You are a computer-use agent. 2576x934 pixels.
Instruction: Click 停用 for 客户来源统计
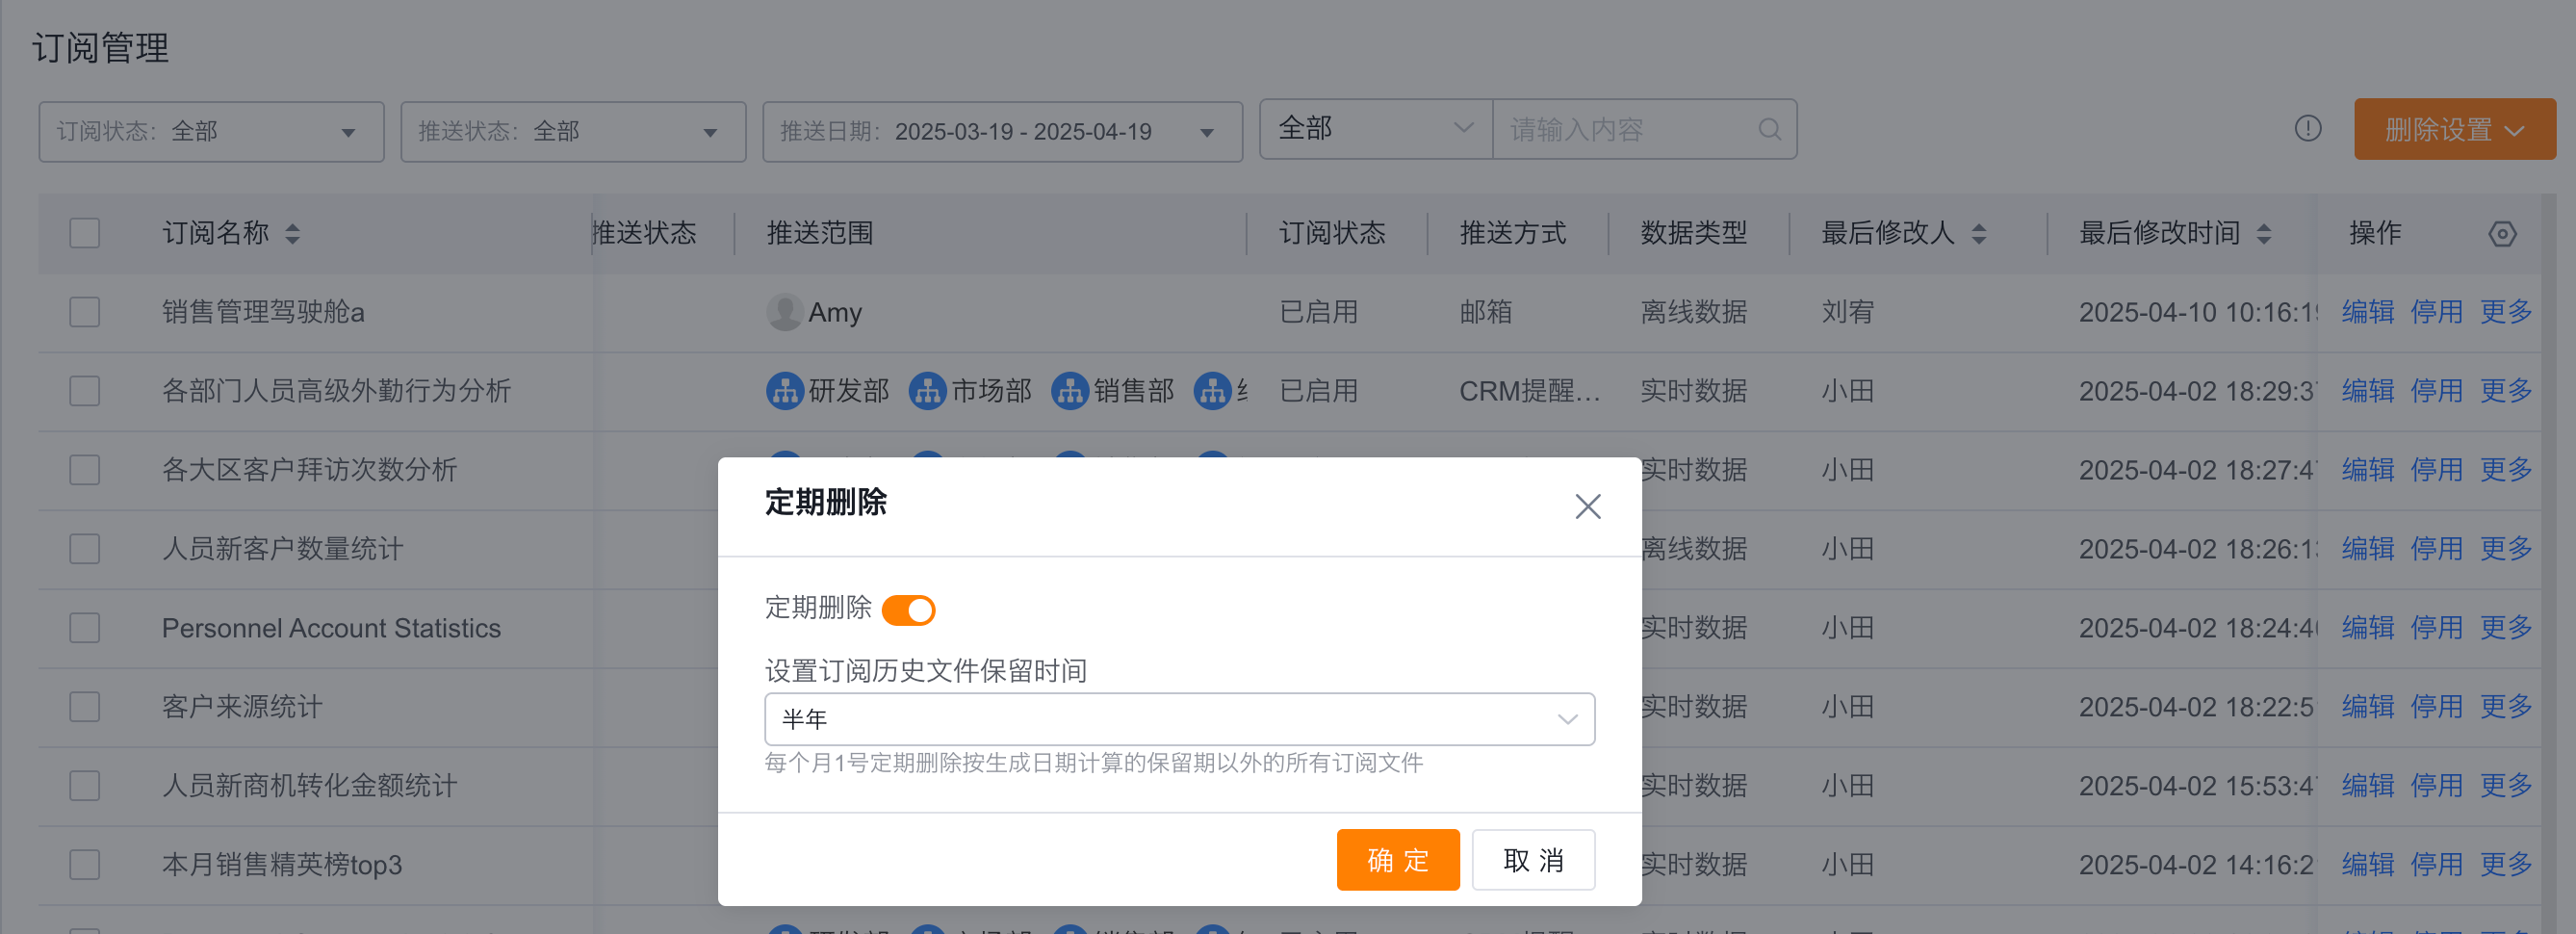(2436, 707)
